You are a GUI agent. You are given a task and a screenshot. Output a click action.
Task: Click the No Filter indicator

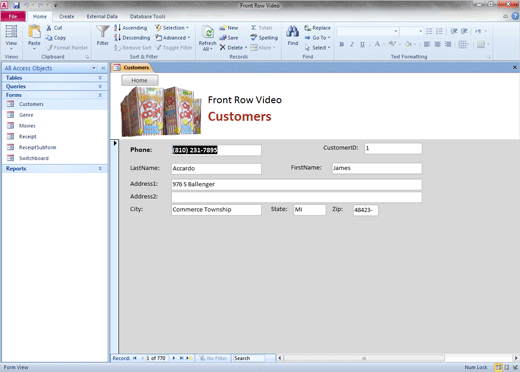pos(213,358)
